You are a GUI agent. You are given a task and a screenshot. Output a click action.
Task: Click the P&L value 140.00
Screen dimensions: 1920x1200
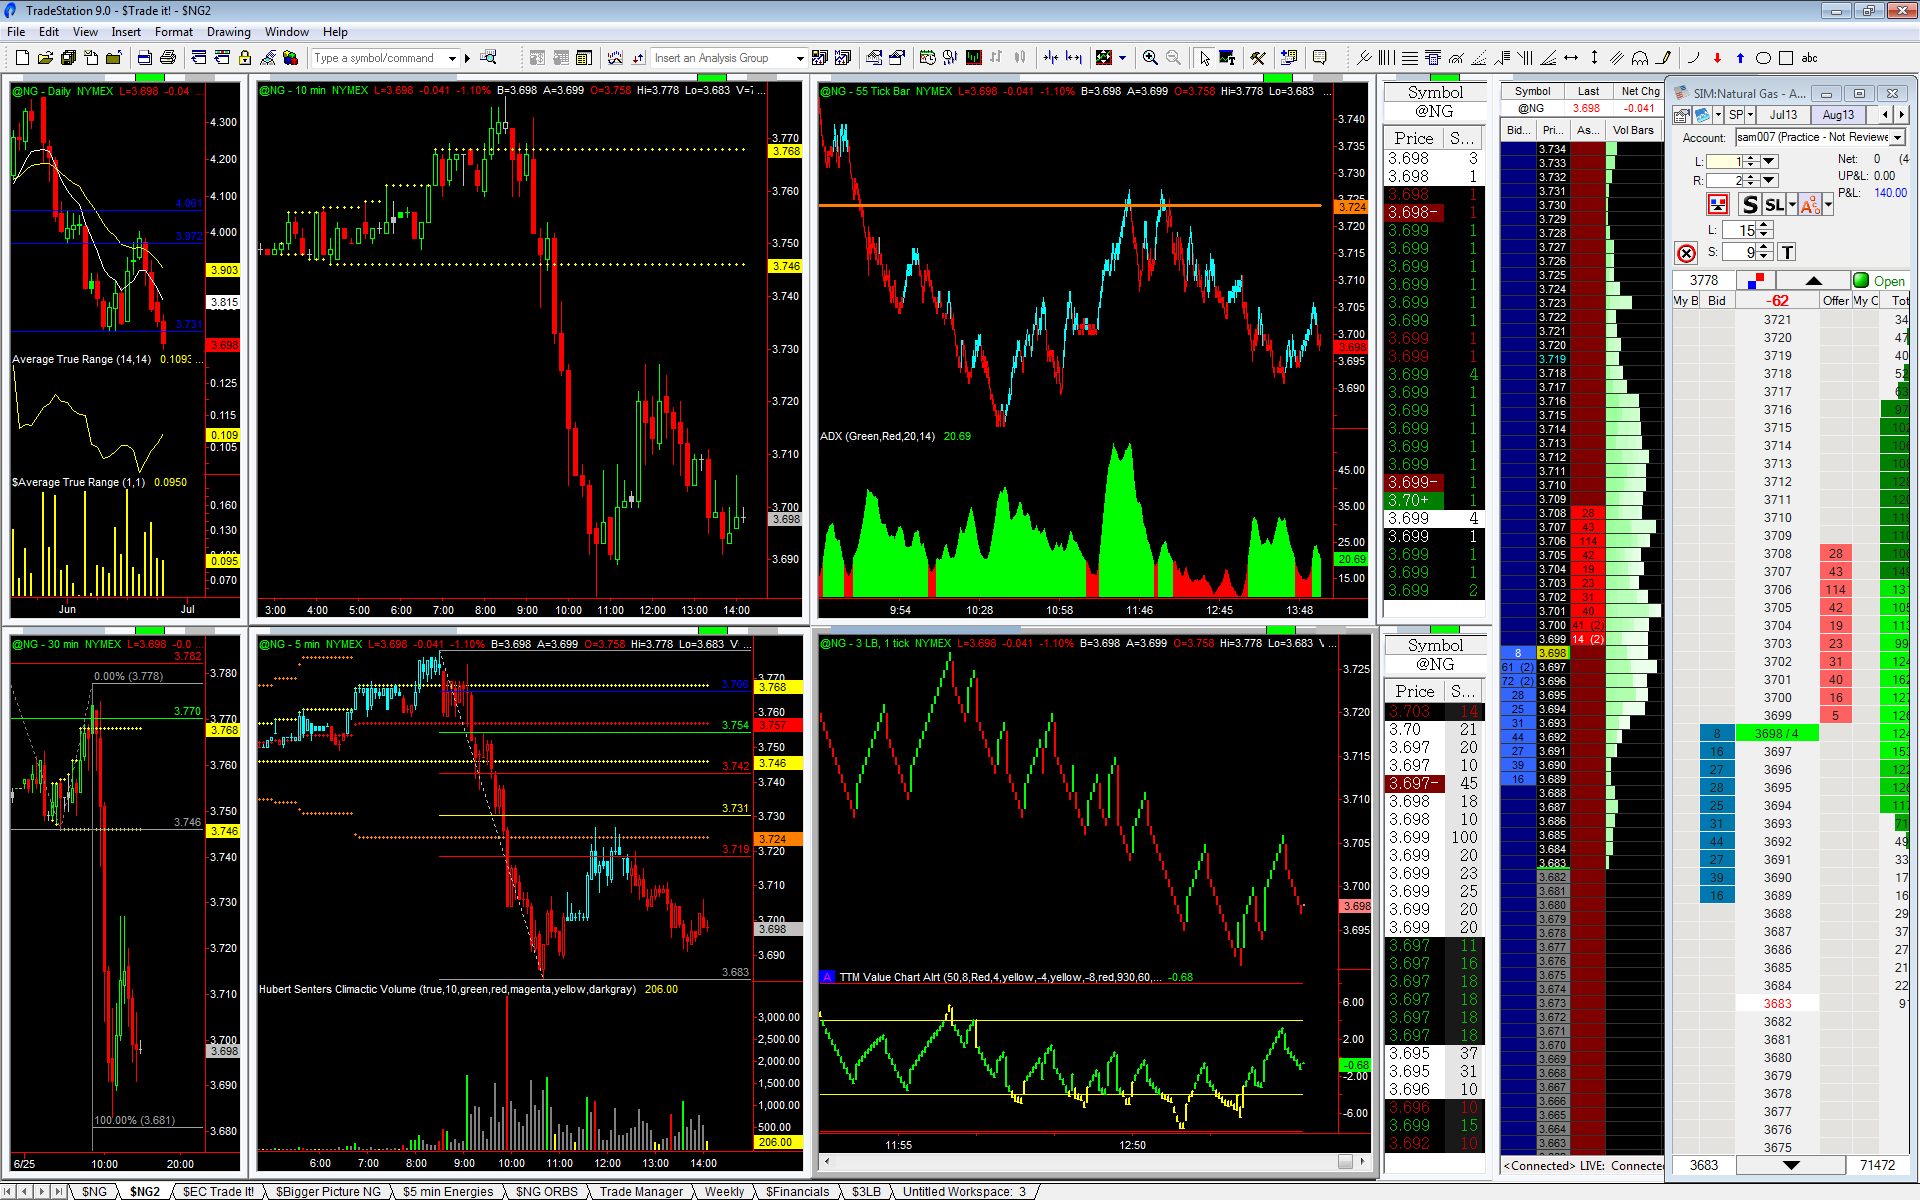click(x=1890, y=193)
